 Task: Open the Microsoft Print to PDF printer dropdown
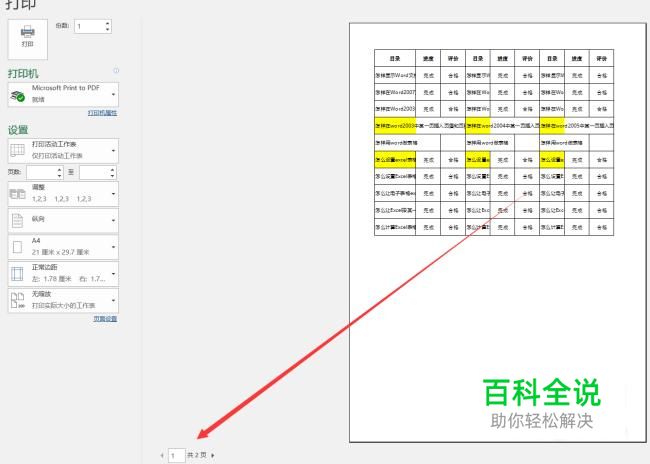(63, 94)
